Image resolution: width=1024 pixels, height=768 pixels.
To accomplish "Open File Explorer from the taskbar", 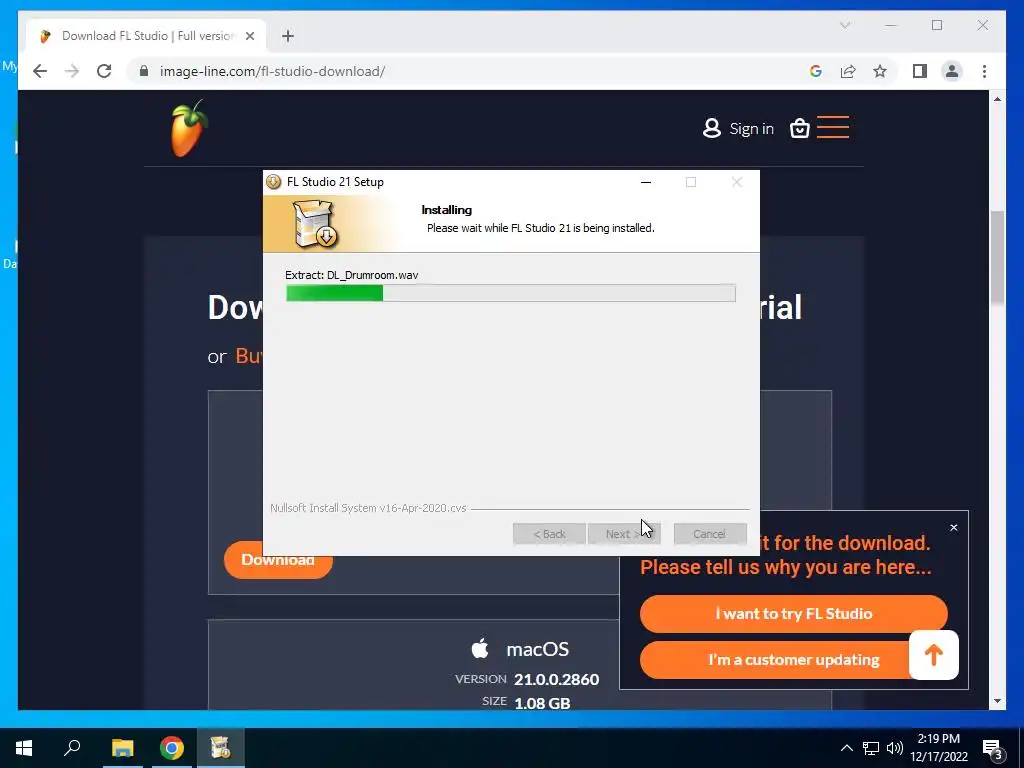I will 122,748.
